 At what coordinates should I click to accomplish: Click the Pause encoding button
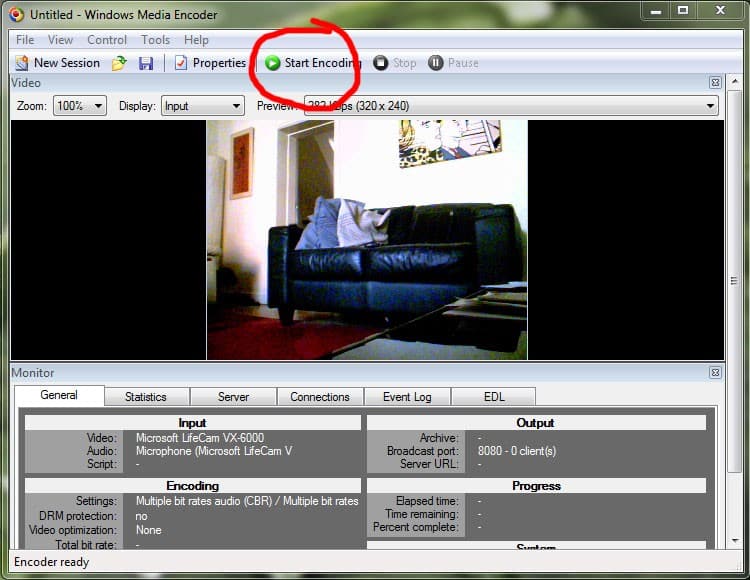452,63
